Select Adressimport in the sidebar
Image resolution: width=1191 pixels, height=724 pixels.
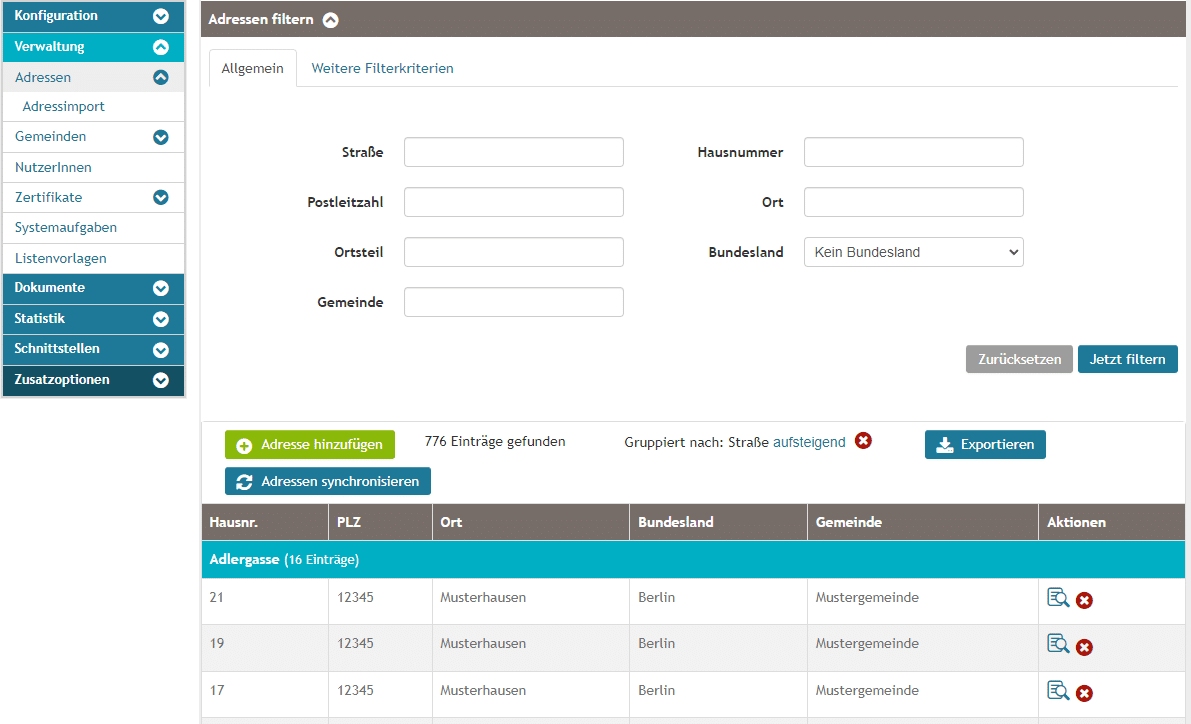63,106
